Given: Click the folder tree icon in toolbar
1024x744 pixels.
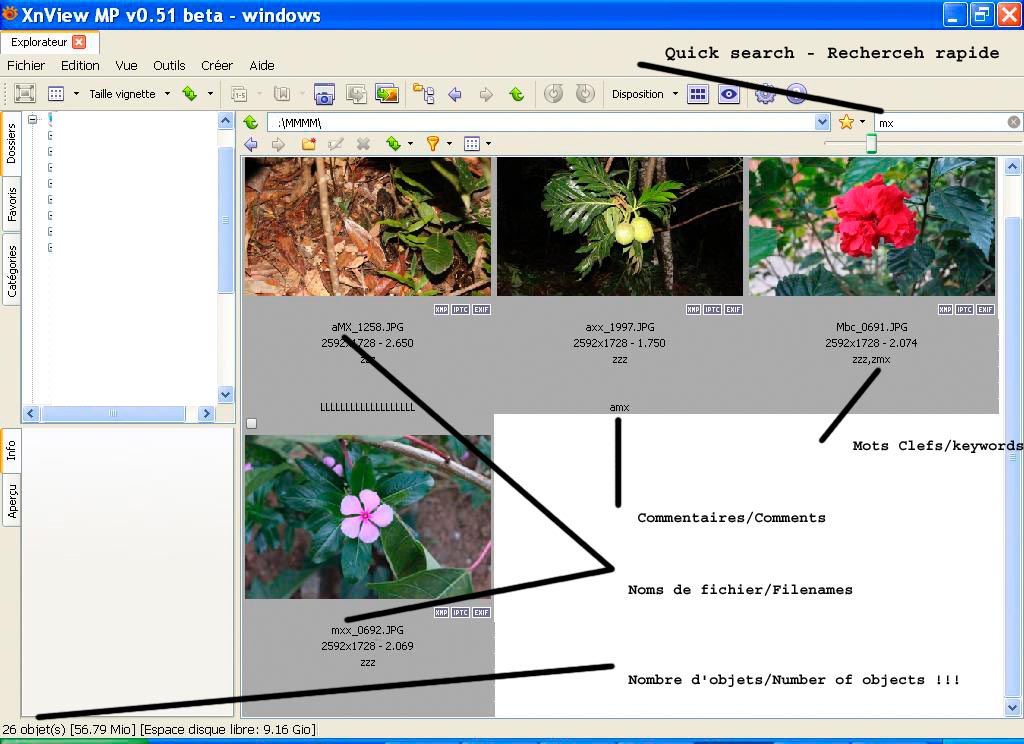Looking at the screenshot, I should (x=424, y=94).
